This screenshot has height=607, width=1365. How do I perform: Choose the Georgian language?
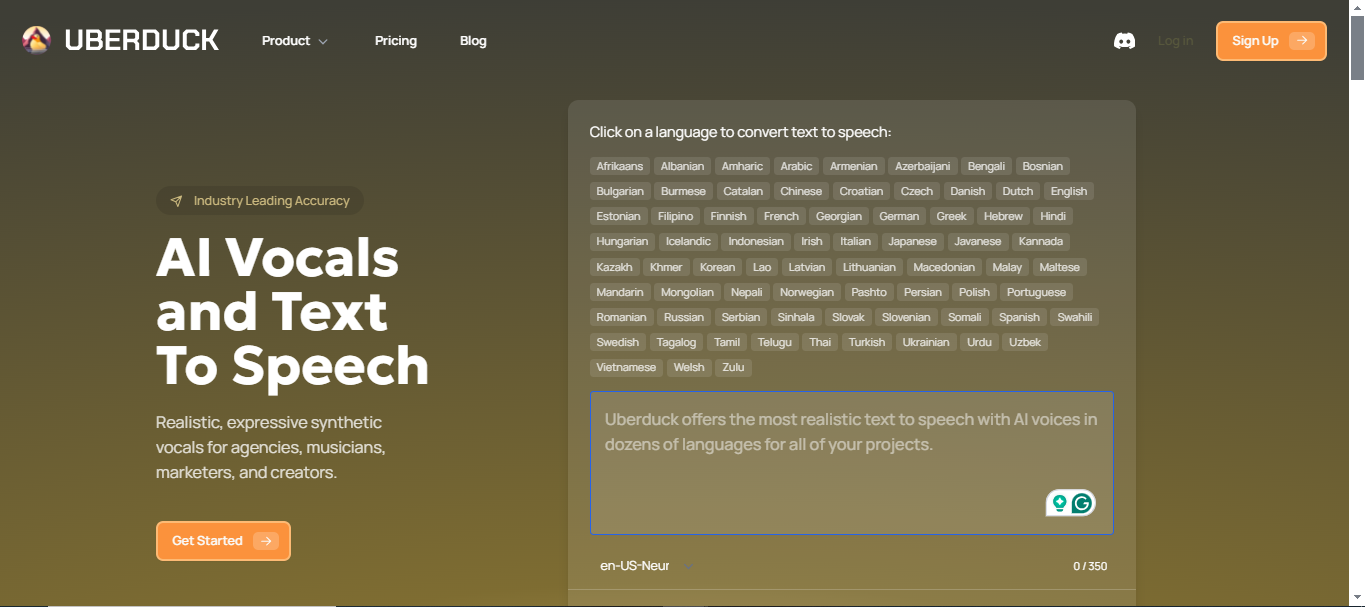click(x=838, y=216)
